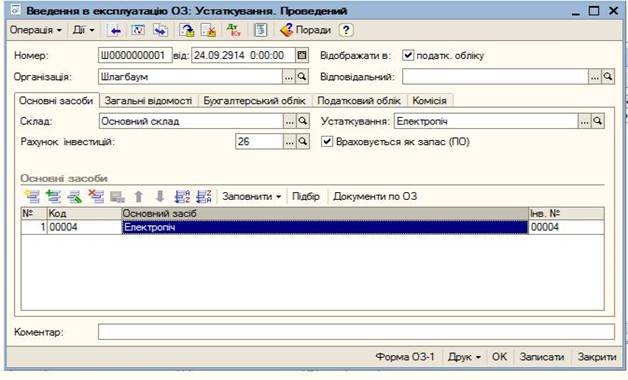The width and height of the screenshot is (628, 380).
Task: Click ellipsis select button for Устаткування
Action: (584, 121)
